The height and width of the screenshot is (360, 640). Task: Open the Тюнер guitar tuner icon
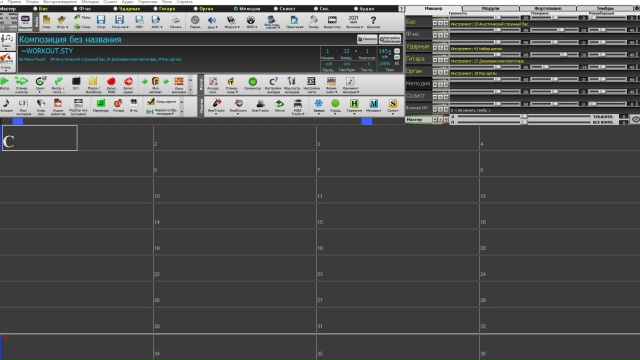[x=313, y=22]
